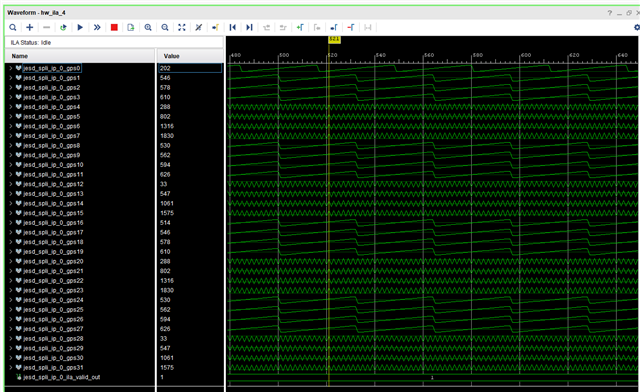Expand the jesd_spli_ip_0_gps31 signal bus
This screenshot has height=392, width=640.
[11, 368]
